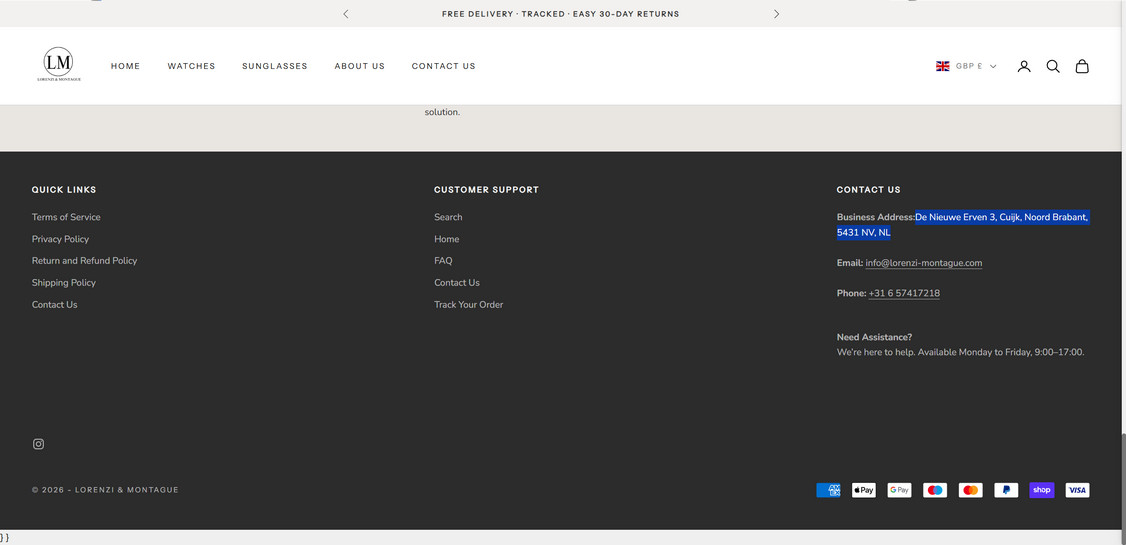Click the Lorenzi & Montague LM logo
This screenshot has width=1126, height=545.
[59, 65]
